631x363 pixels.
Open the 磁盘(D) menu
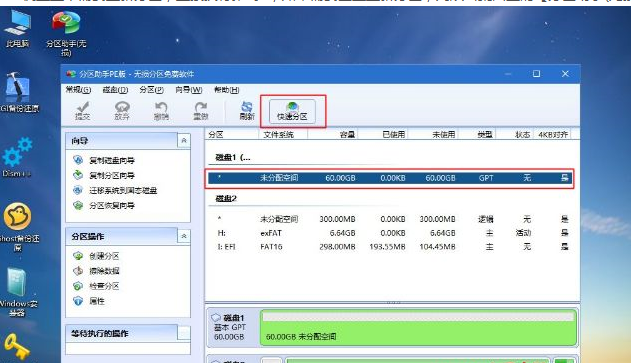pyautogui.click(x=115, y=90)
